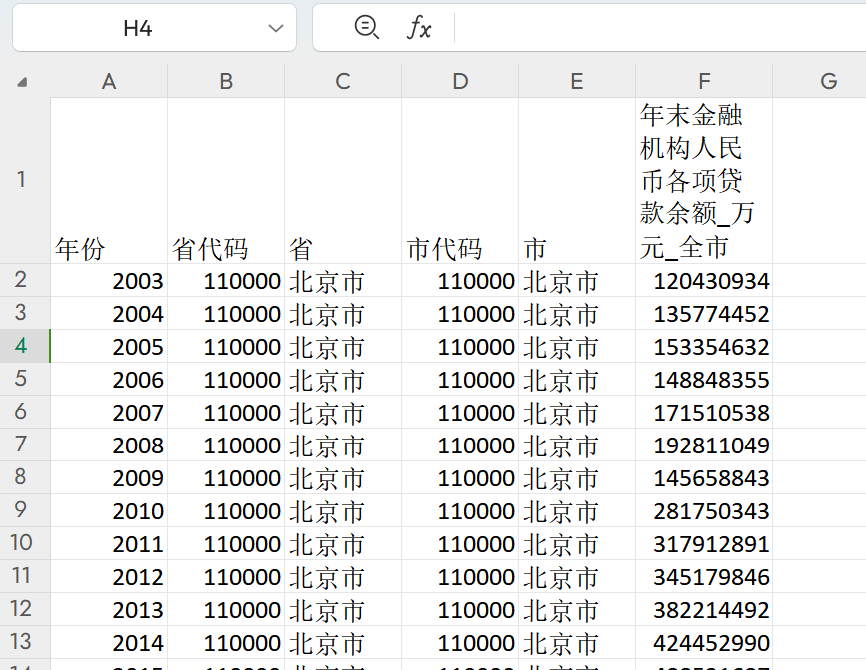Screen dimensions: 866x670
Task: Select the cell containing year 2011
Action: click(109, 544)
